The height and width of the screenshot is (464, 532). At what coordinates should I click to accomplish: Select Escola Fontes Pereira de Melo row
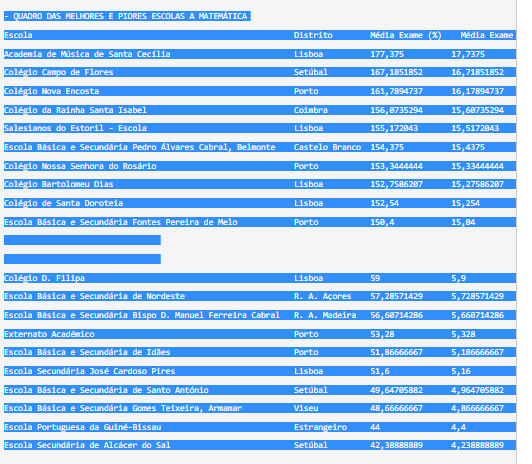click(260, 222)
